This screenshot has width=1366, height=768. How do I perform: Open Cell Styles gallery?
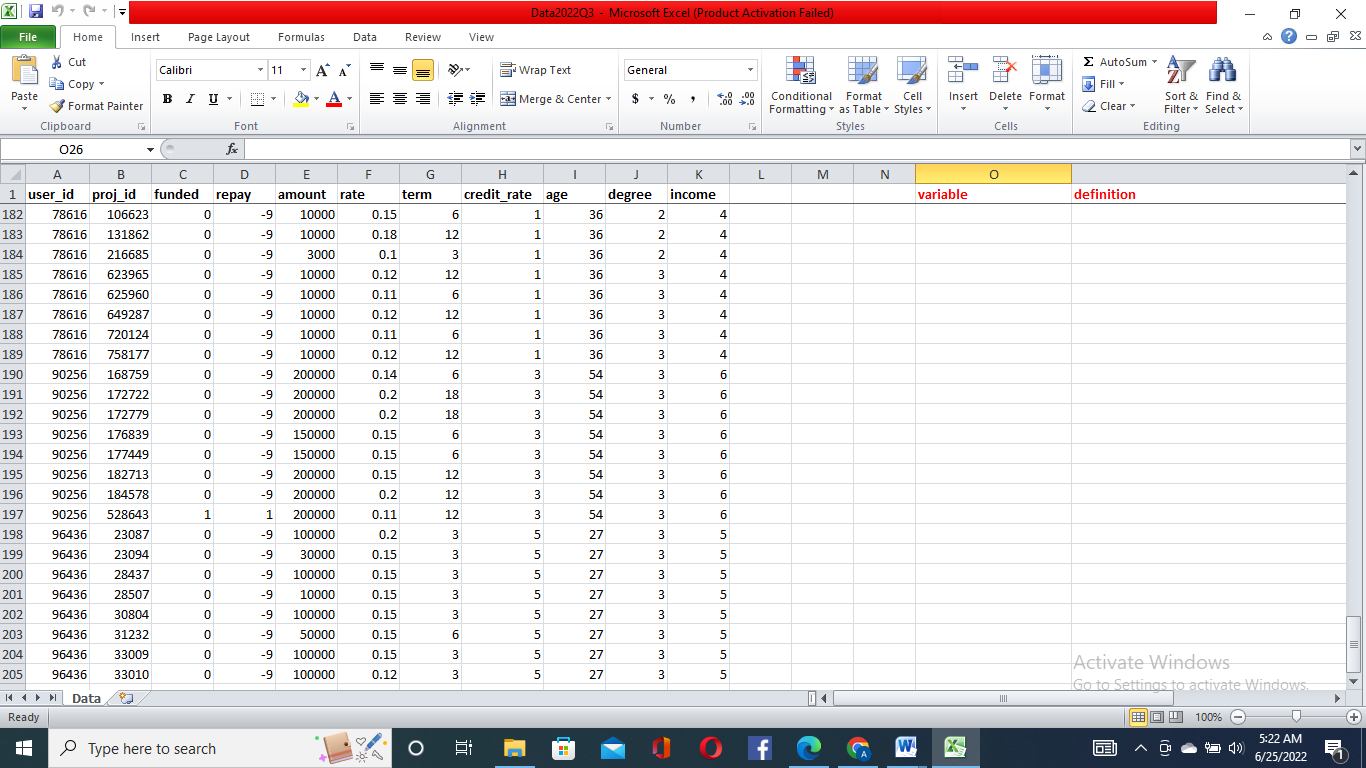pos(911,86)
